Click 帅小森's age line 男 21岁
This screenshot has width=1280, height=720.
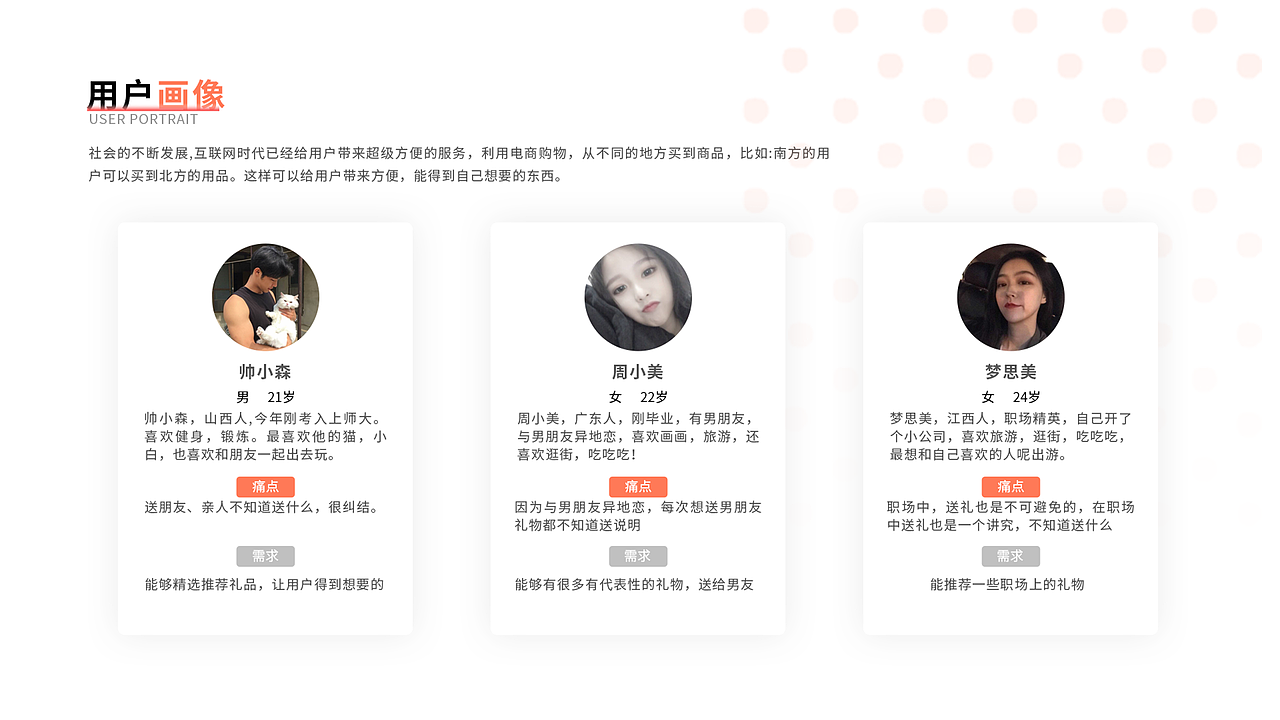click(265, 397)
